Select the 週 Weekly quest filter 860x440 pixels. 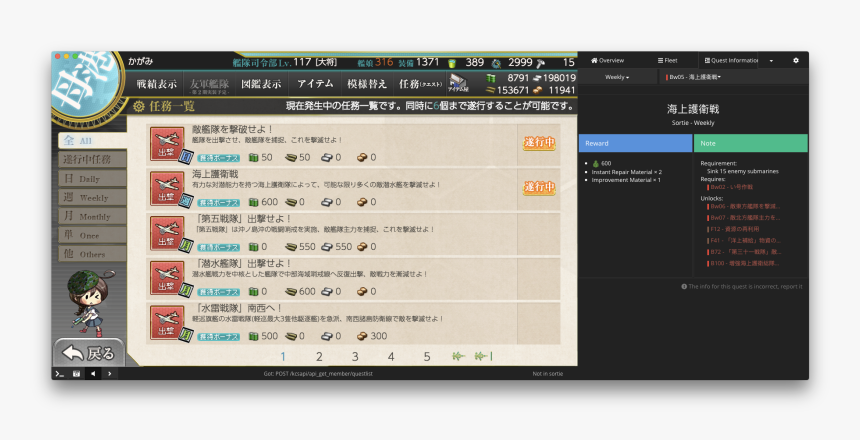point(92,197)
